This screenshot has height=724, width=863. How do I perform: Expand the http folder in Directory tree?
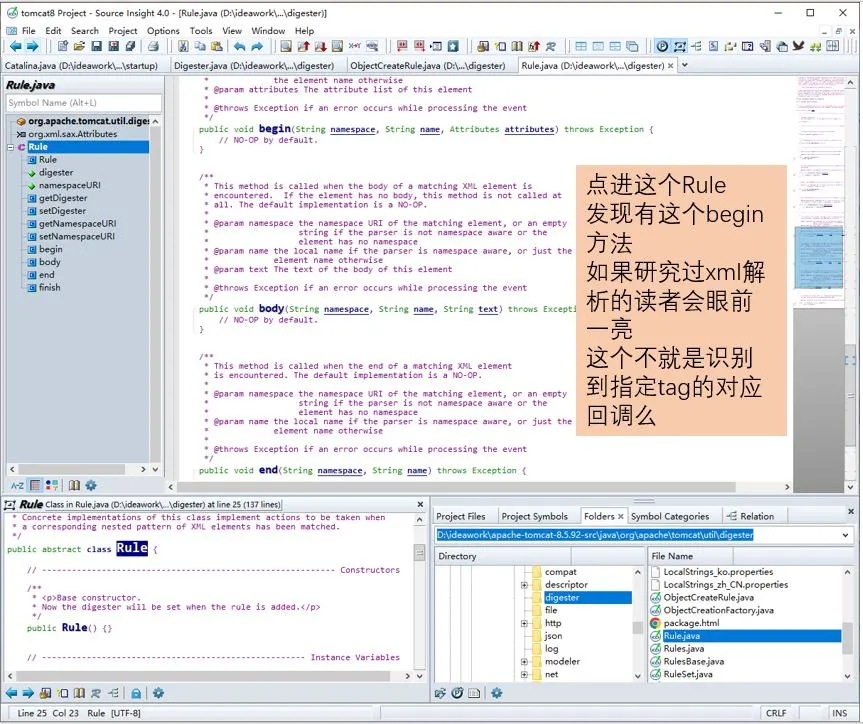click(524, 623)
